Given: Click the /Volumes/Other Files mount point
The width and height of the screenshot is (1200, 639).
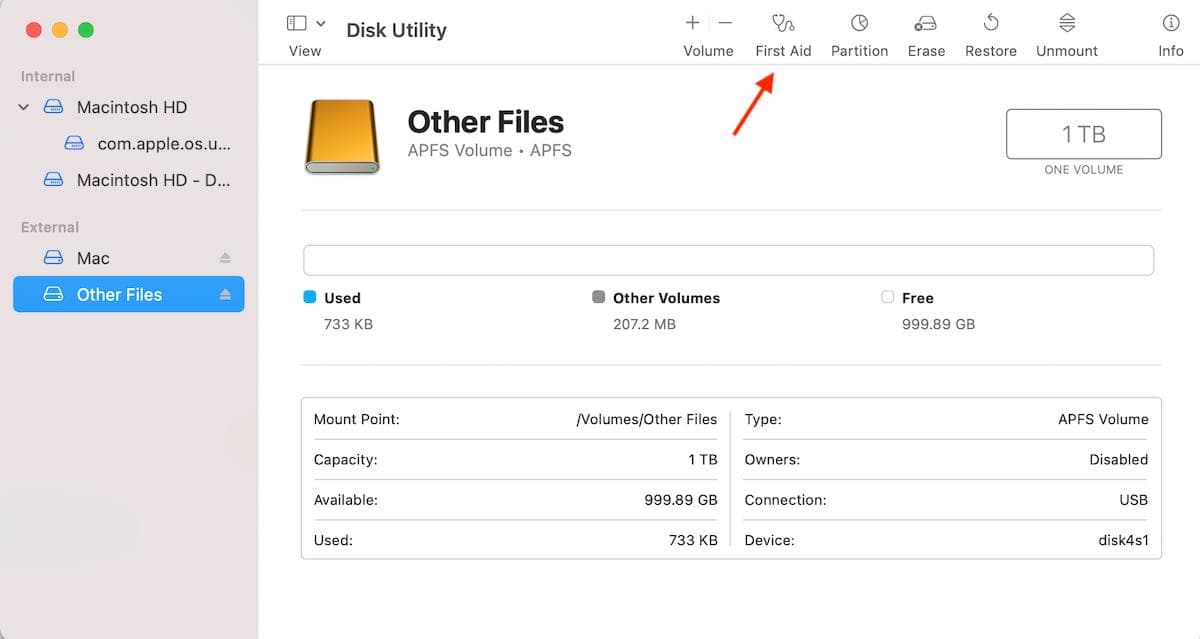Looking at the screenshot, I should [647, 419].
